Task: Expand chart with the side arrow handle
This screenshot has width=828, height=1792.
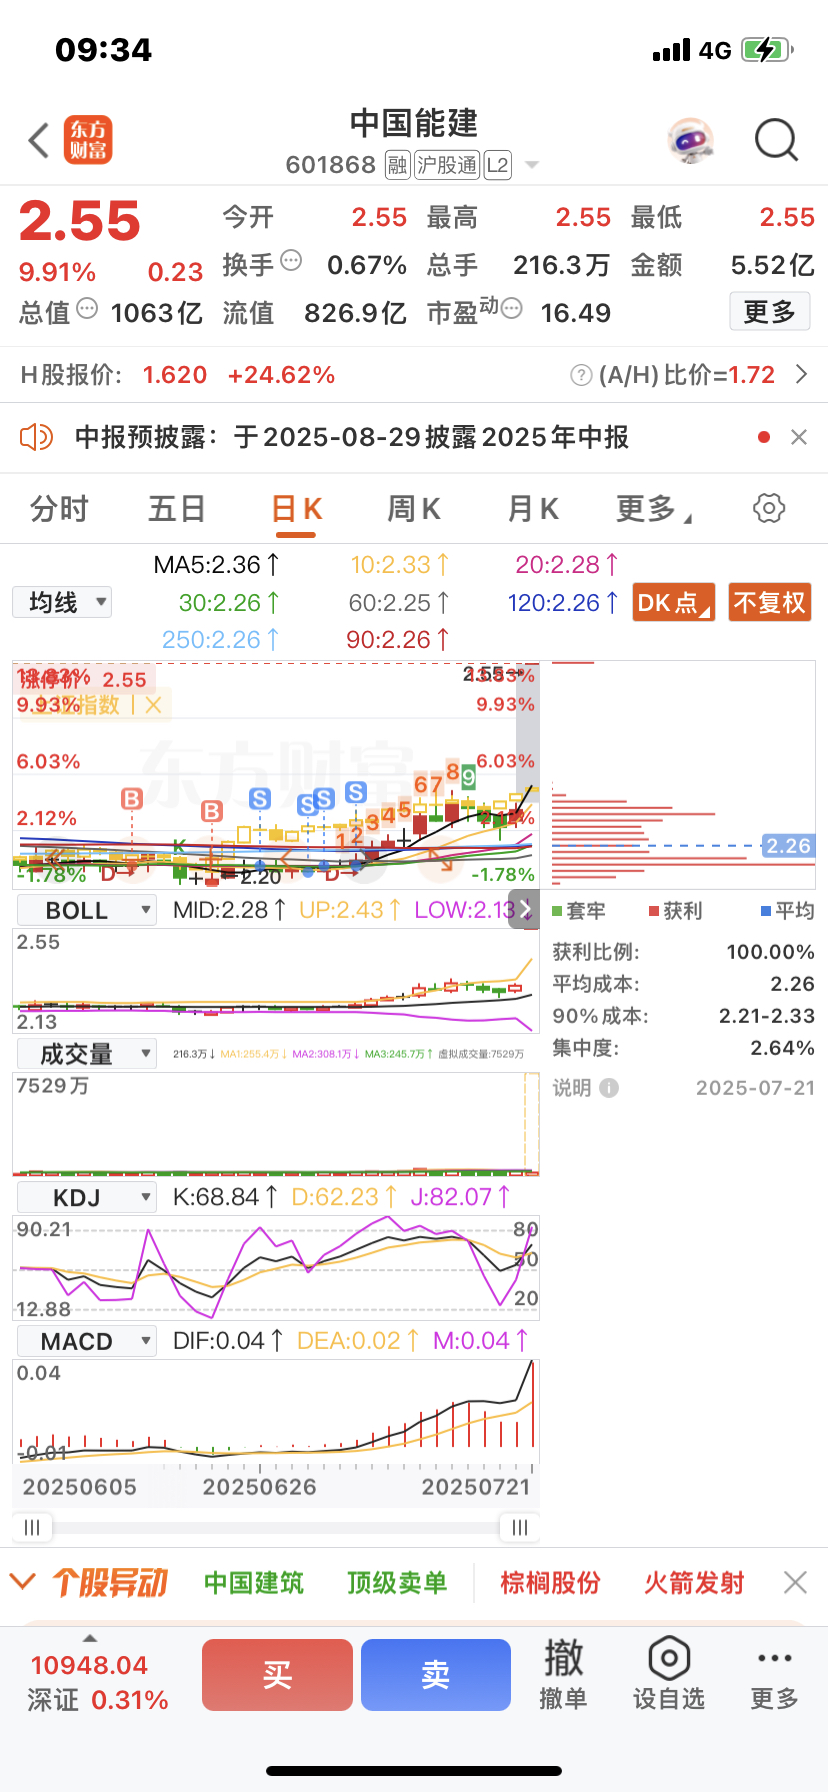Action: (524, 910)
